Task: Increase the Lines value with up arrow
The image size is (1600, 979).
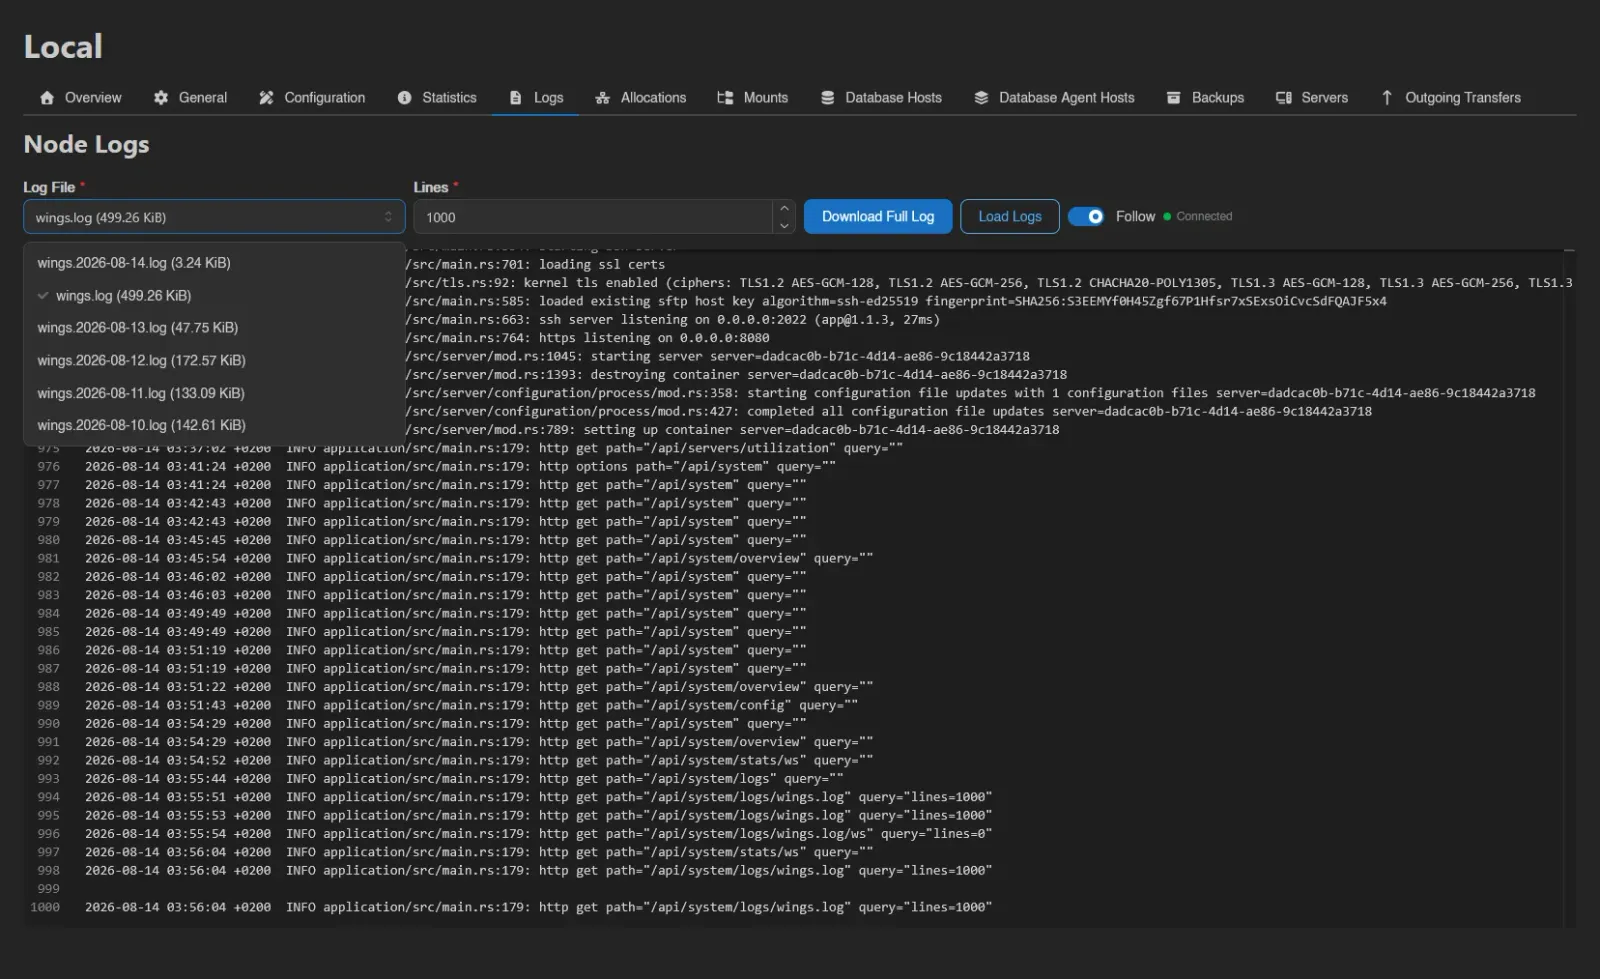Action: tap(785, 209)
